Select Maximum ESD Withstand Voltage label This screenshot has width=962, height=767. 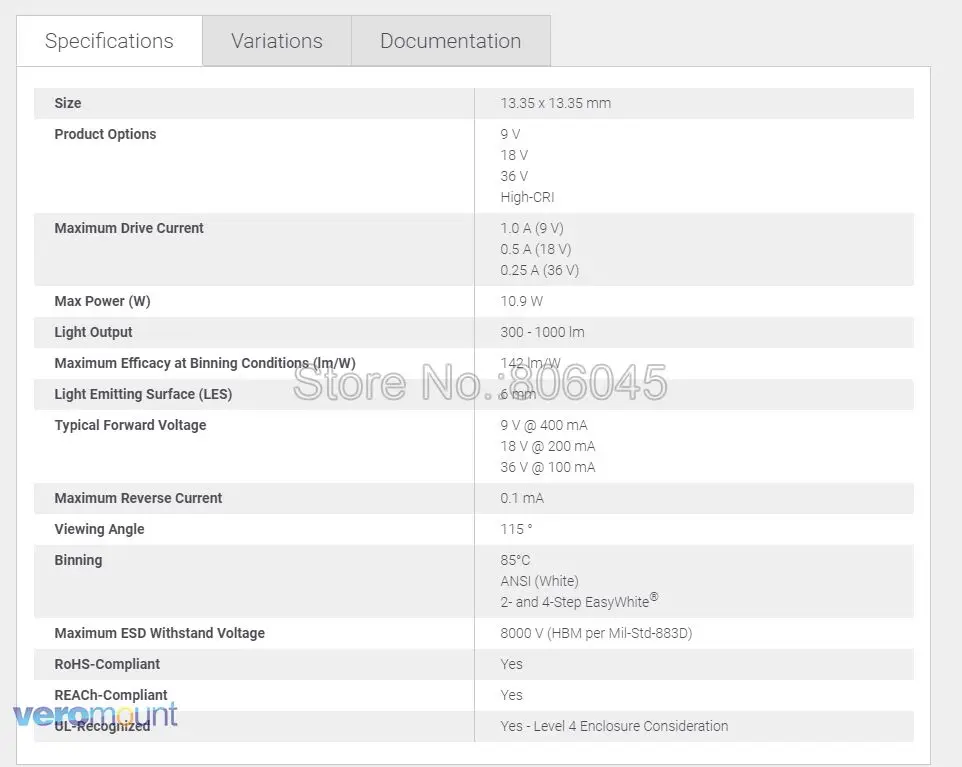coord(160,633)
